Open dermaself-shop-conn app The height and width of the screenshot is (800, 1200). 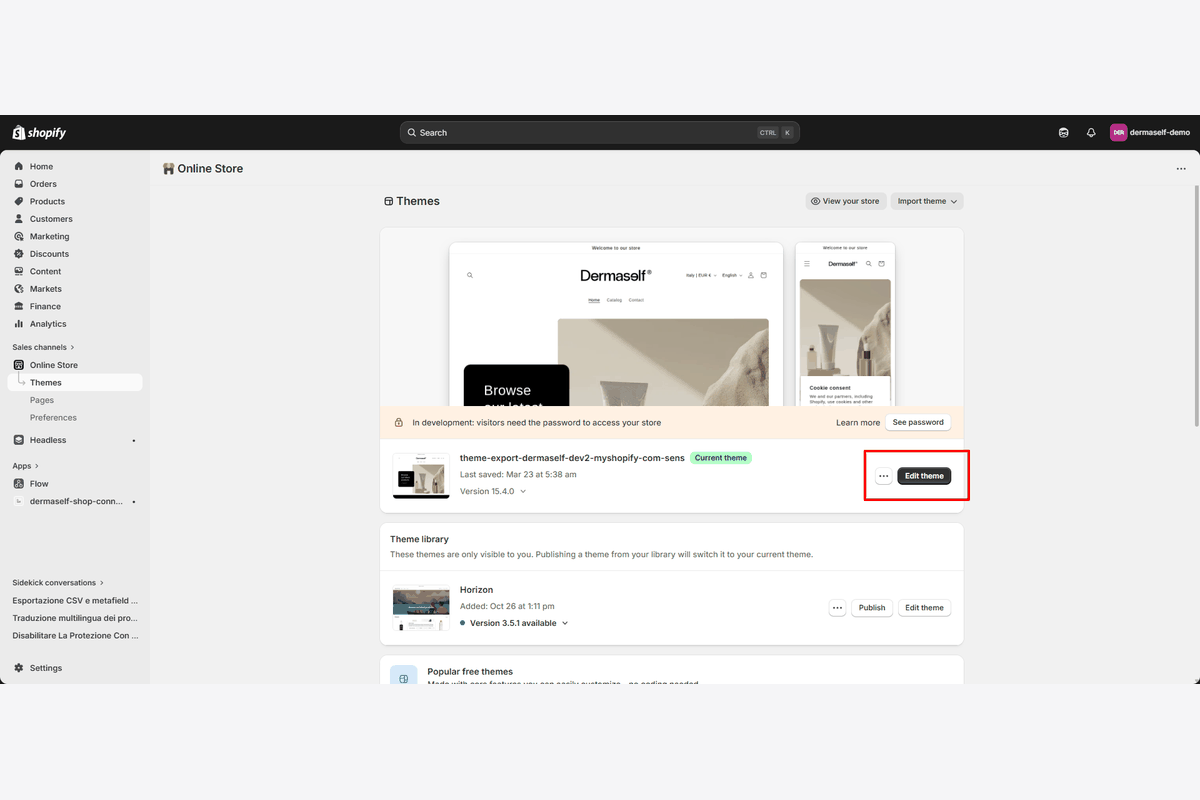tap(75, 501)
